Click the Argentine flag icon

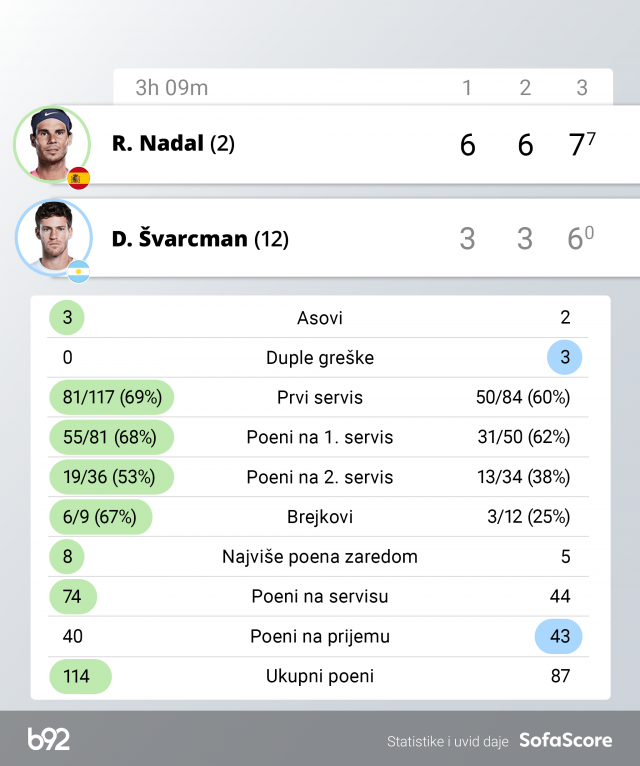[x=79, y=271]
